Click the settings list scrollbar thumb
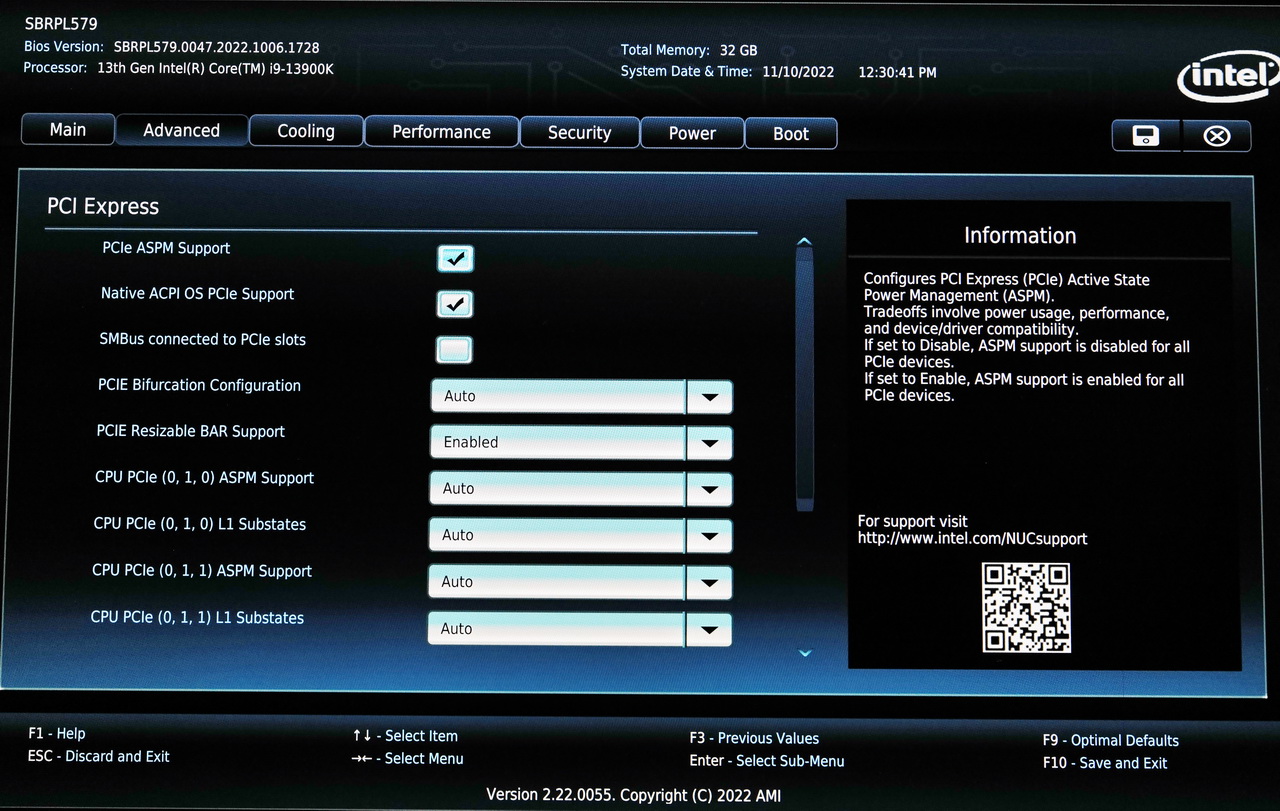This screenshot has width=1280, height=811. point(804,378)
